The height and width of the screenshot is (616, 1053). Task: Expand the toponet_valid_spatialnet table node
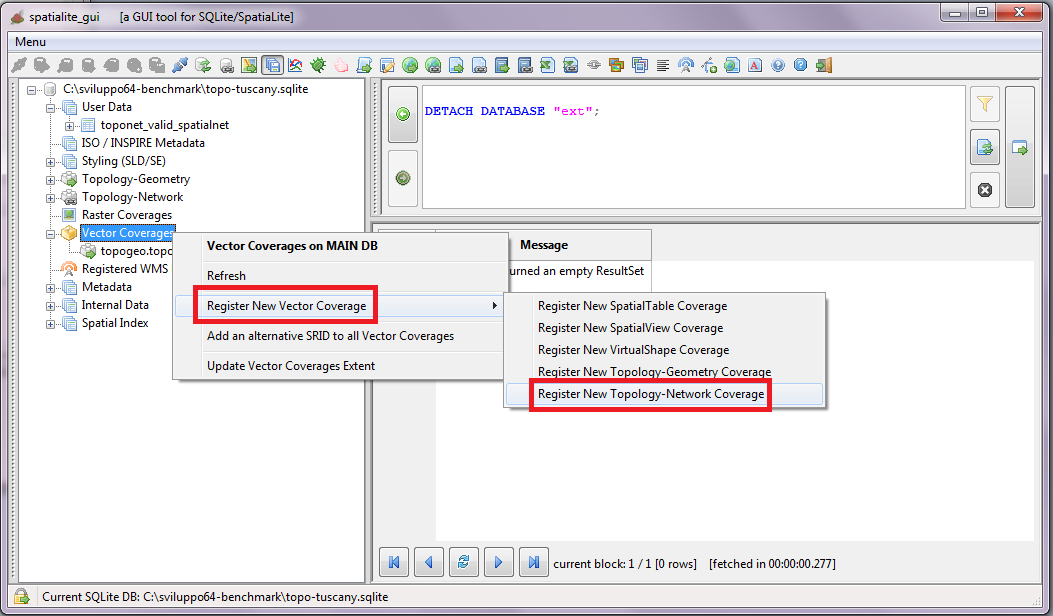tap(69, 126)
